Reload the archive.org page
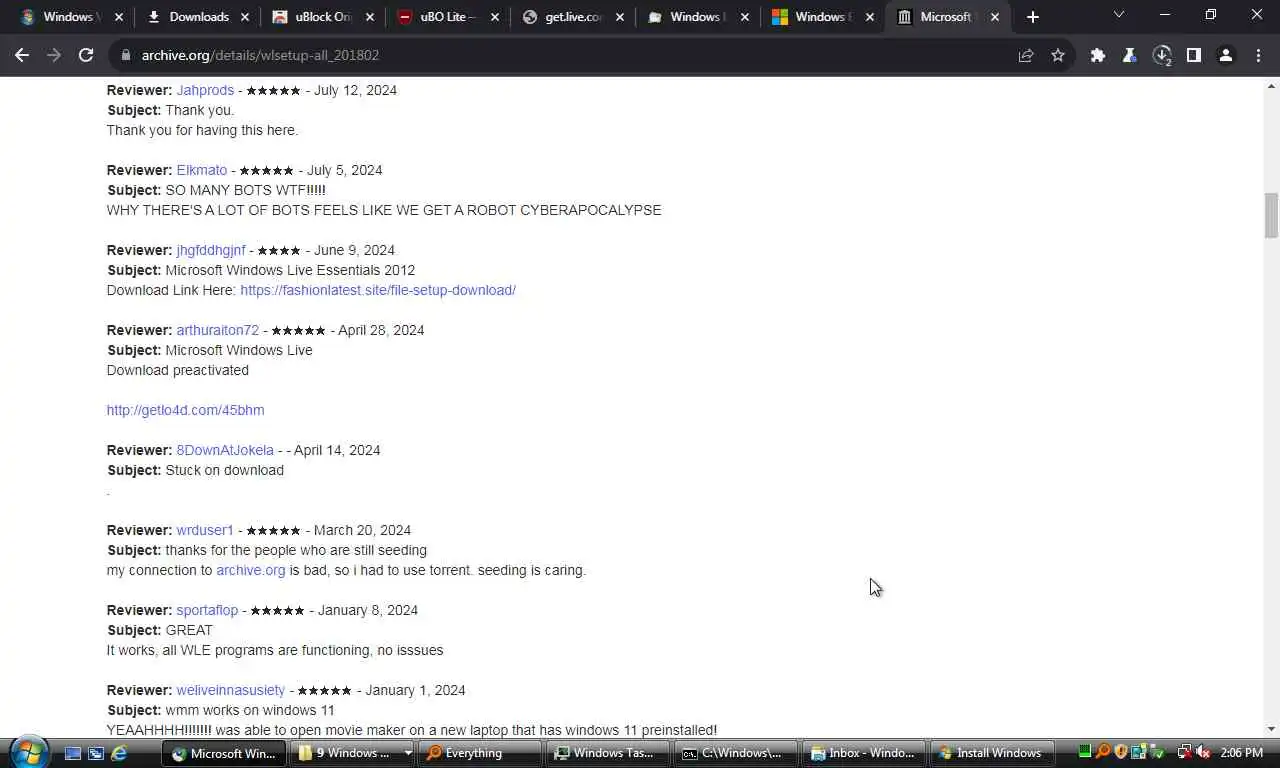This screenshot has width=1280, height=768. coord(86,55)
